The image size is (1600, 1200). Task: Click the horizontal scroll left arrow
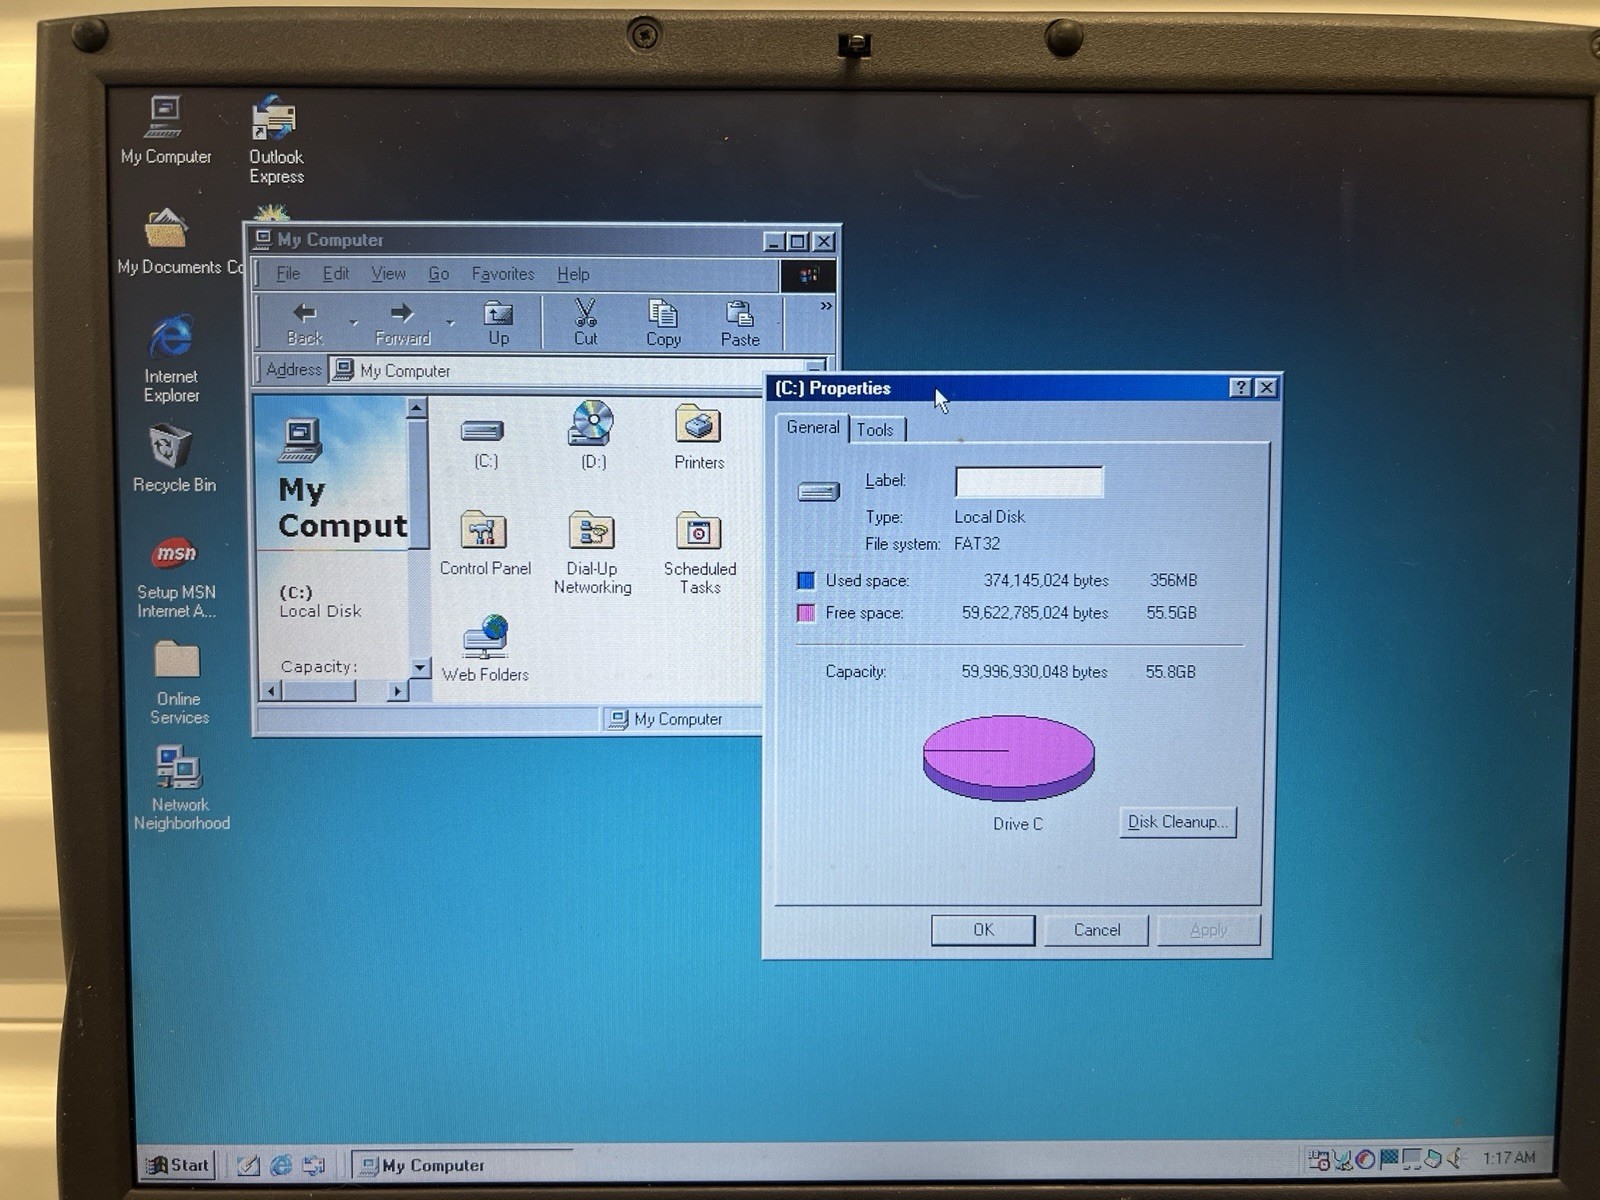pyautogui.click(x=271, y=691)
